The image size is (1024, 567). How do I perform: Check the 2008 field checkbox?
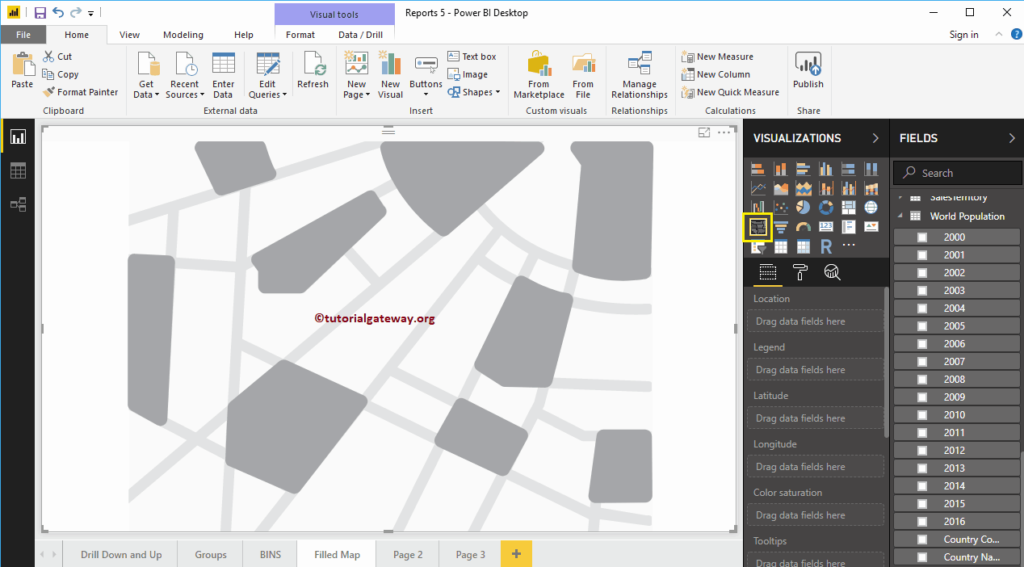click(x=922, y=380)
